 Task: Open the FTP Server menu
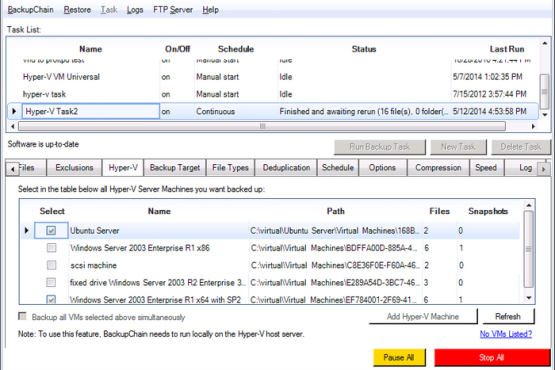coord(173,10)
